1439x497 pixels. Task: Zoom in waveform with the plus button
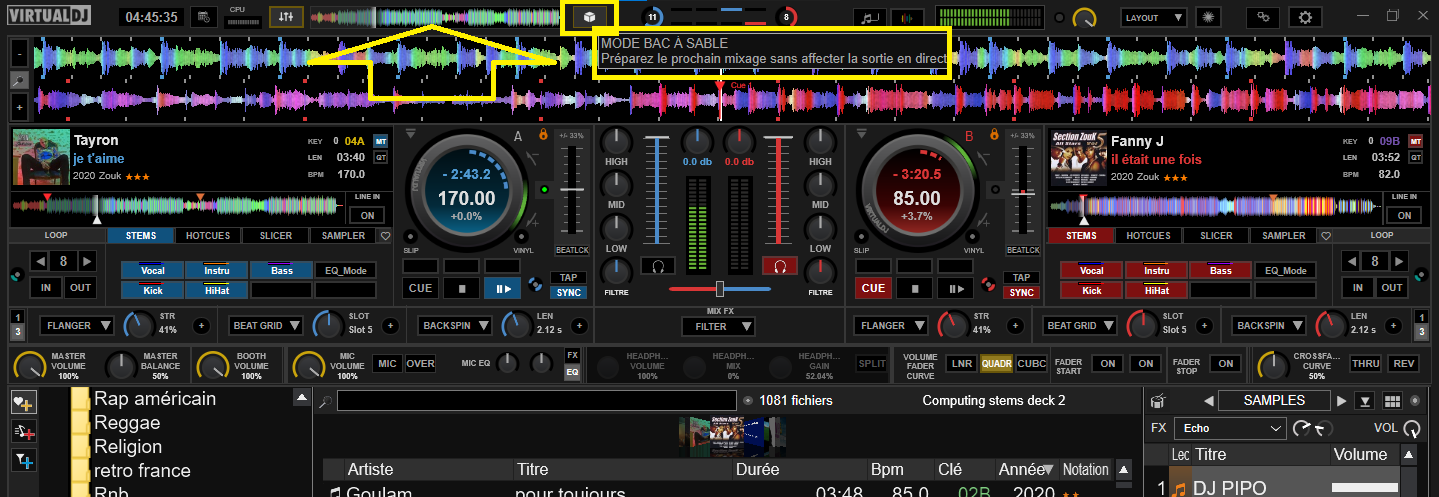point(20,105)
